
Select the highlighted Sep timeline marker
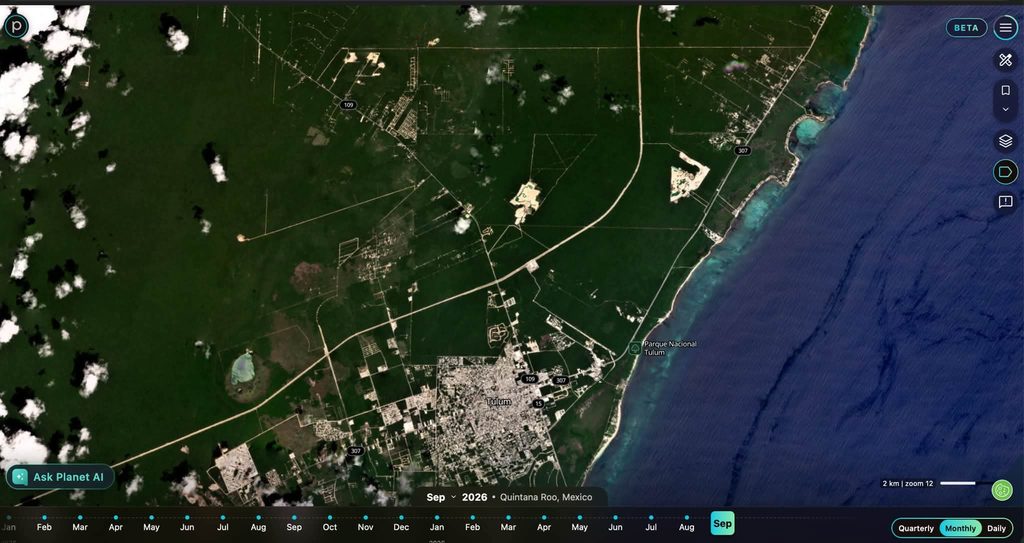pos(722,523)
